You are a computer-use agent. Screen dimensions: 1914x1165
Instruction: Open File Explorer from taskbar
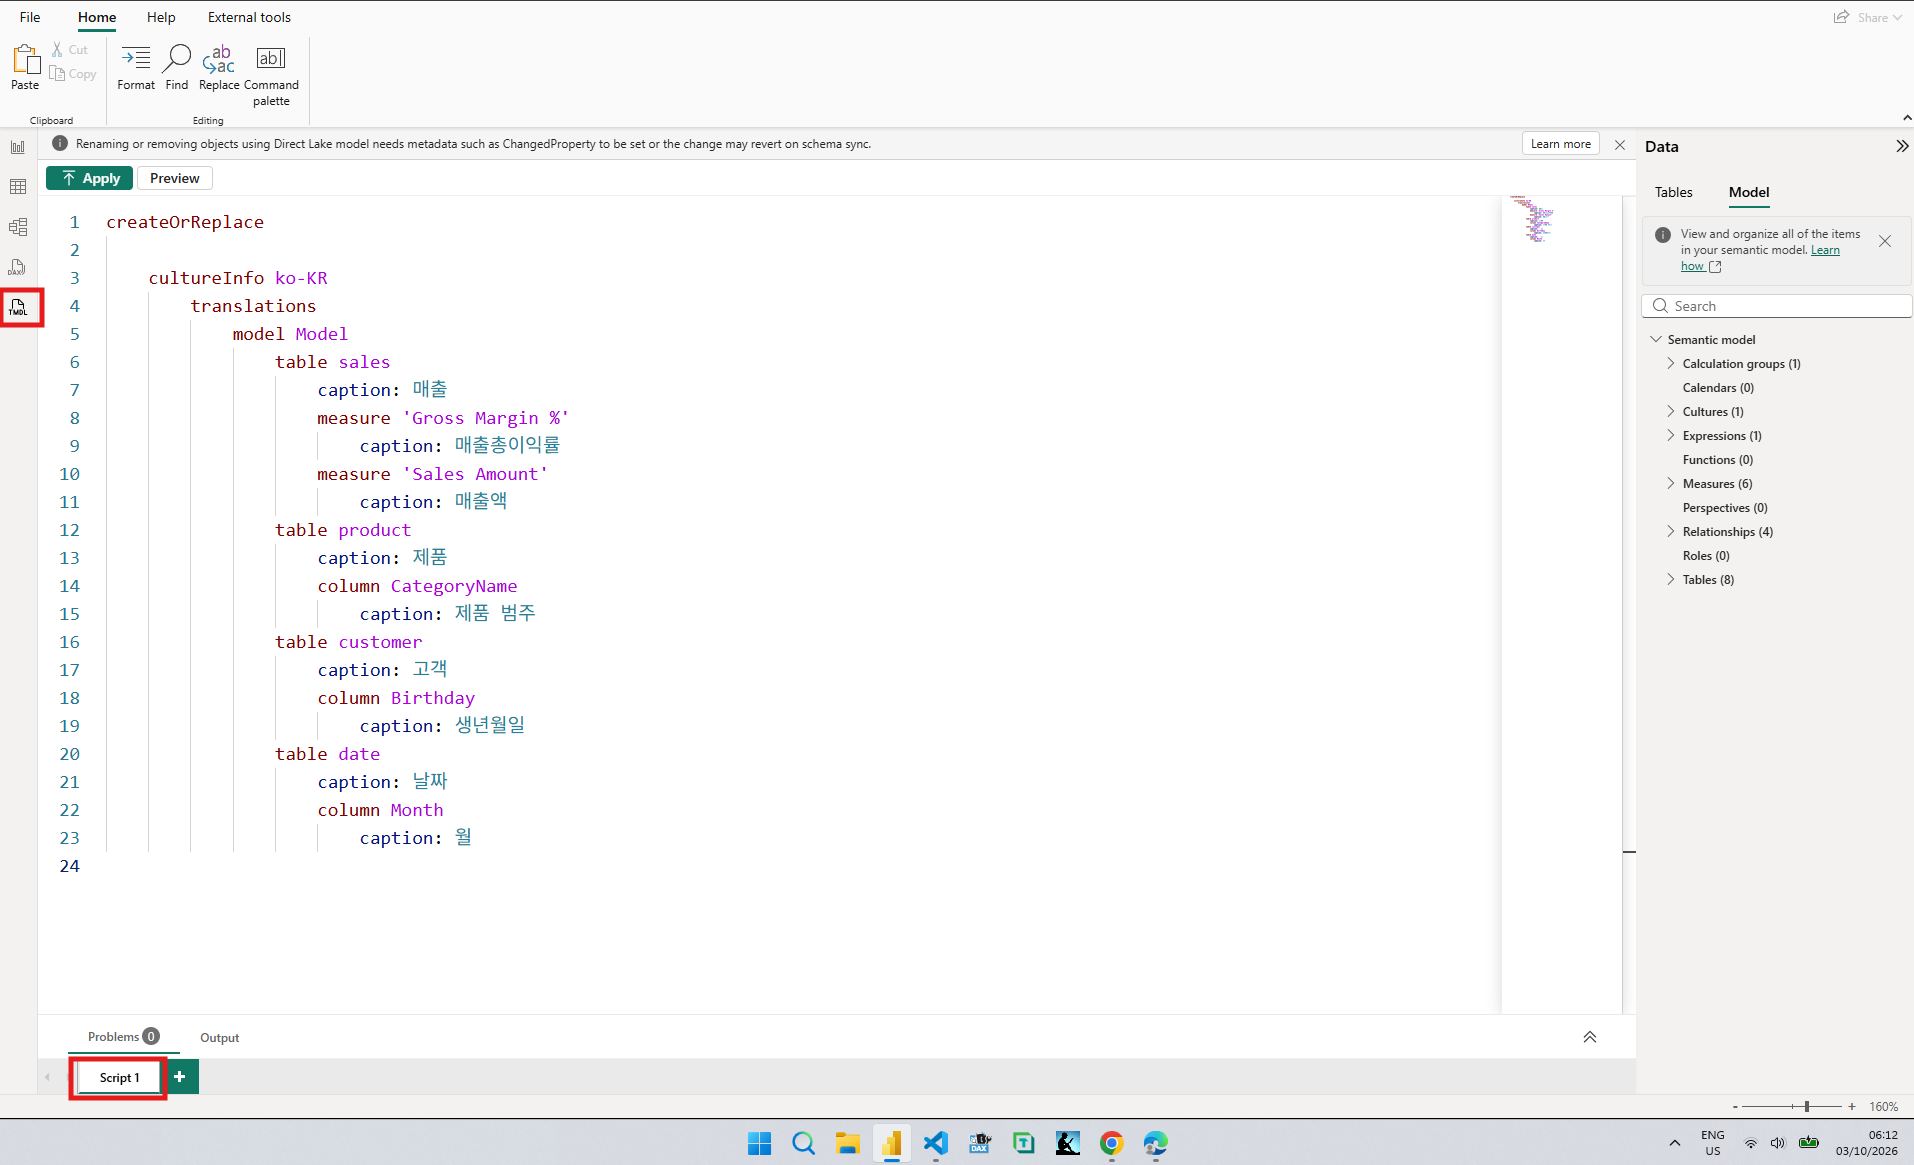848,1143
